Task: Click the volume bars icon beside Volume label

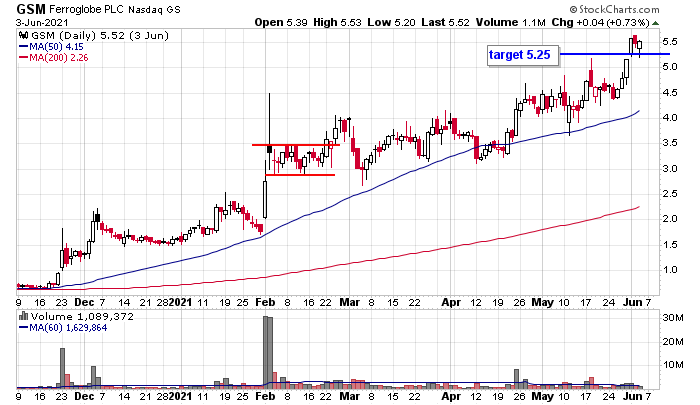Action: [24, 317]
